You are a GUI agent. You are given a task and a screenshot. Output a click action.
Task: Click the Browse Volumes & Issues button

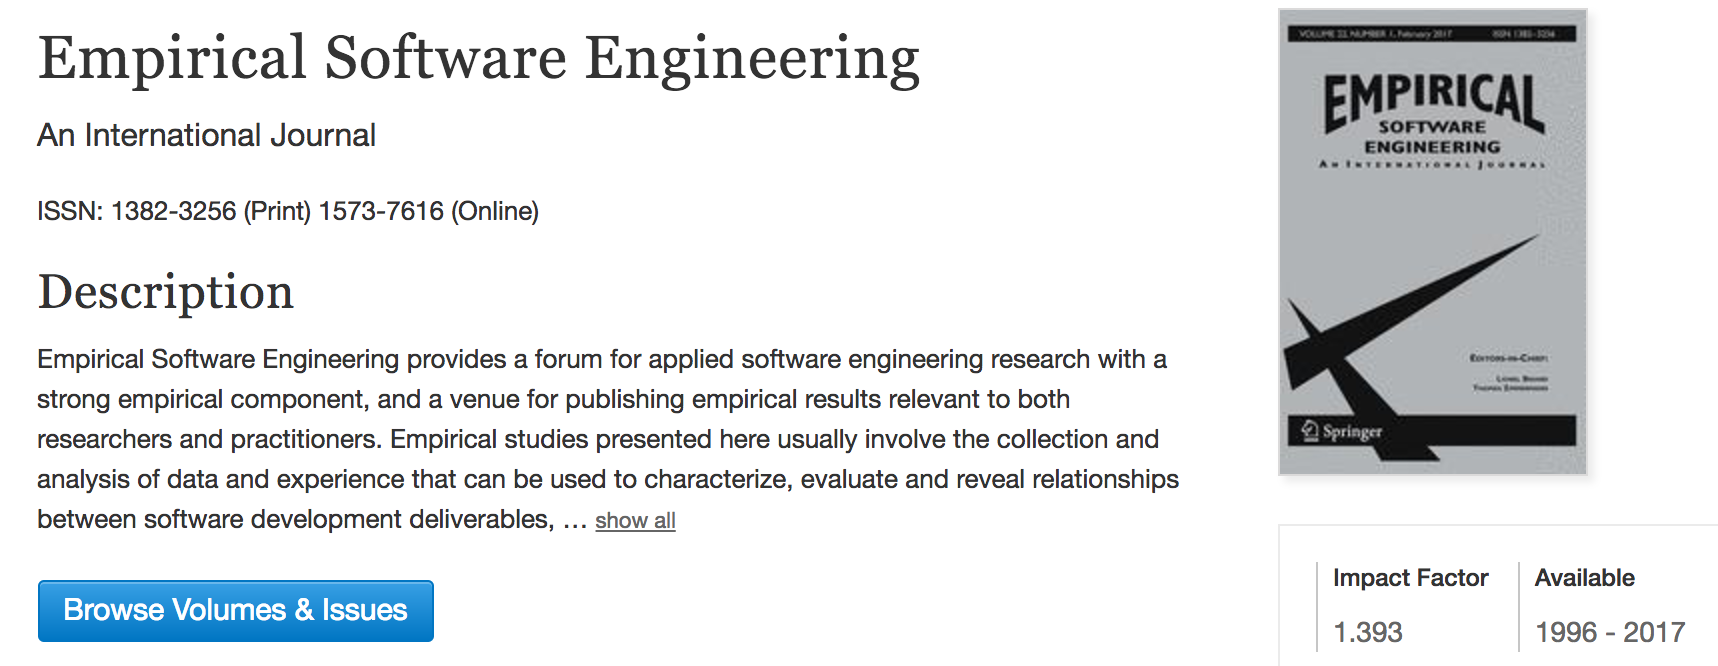[235, 610]
